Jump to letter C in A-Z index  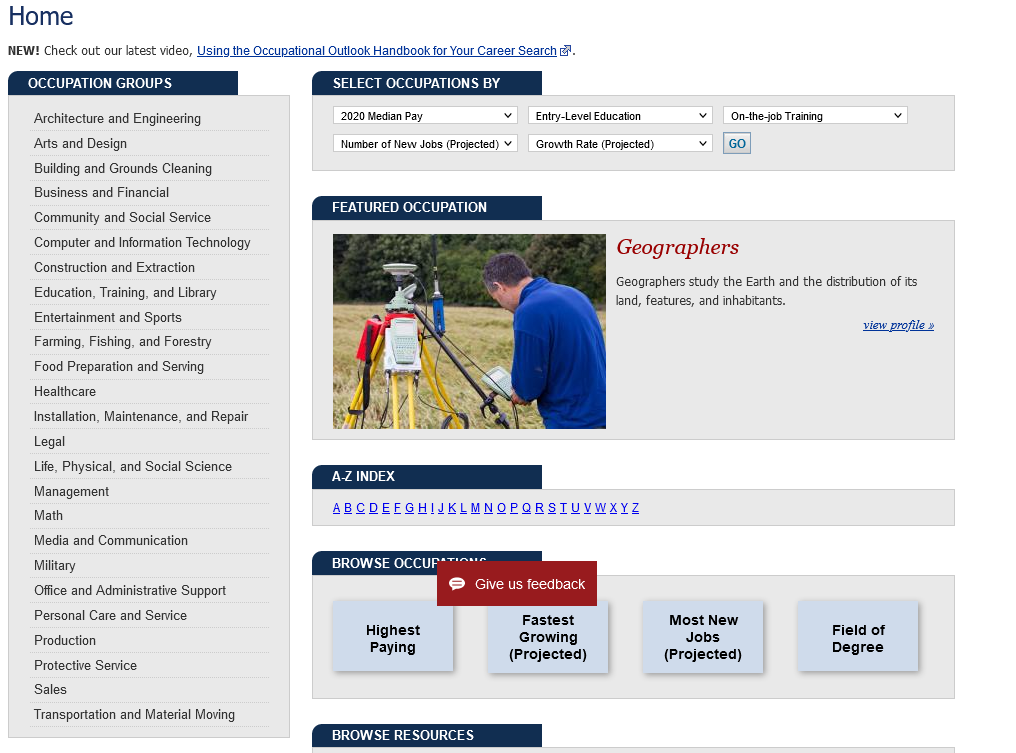click(360, 508)
